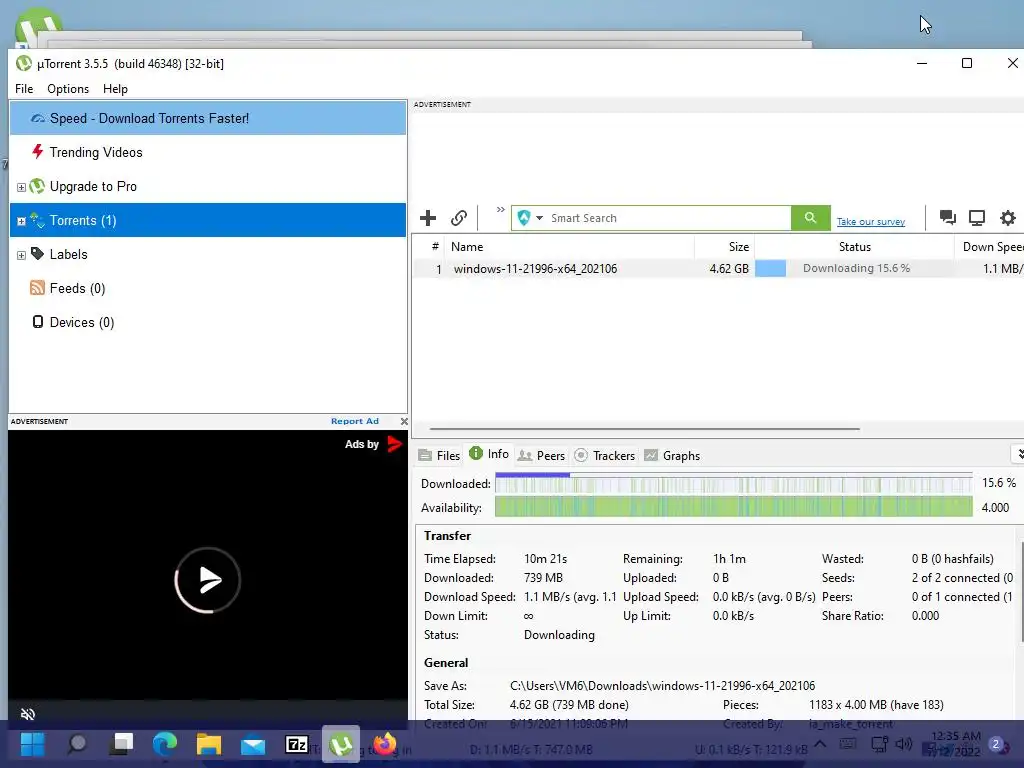Click the remote monitor toolbar icon
Screen dimensions: 1024x768
click(977, 217)
